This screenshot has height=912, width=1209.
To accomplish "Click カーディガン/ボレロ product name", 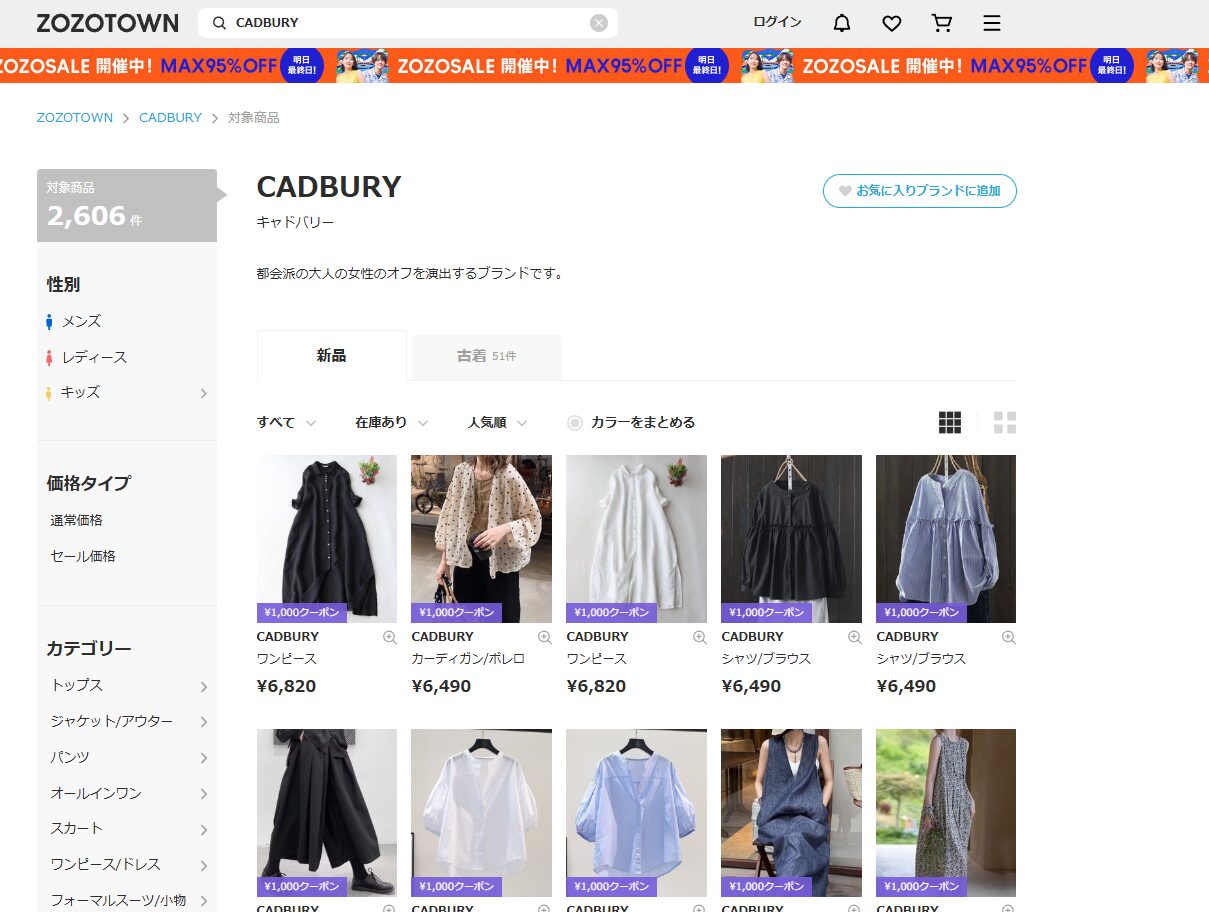I will pos(468,659).
